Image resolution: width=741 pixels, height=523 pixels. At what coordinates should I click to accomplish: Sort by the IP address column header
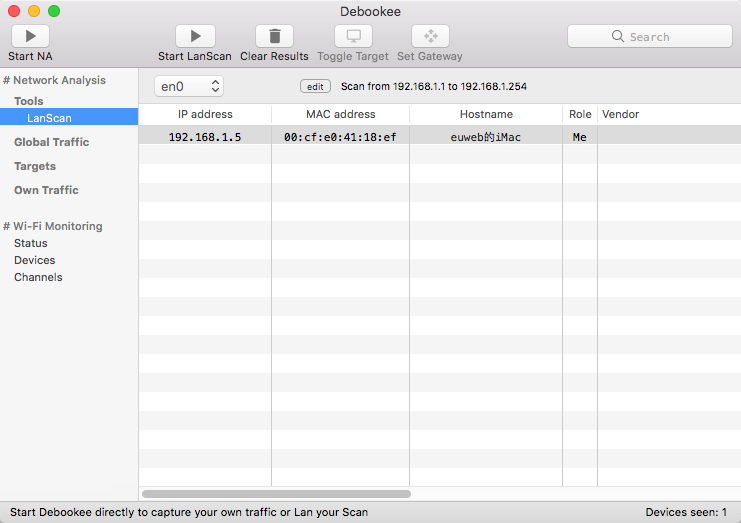(205, 114)
